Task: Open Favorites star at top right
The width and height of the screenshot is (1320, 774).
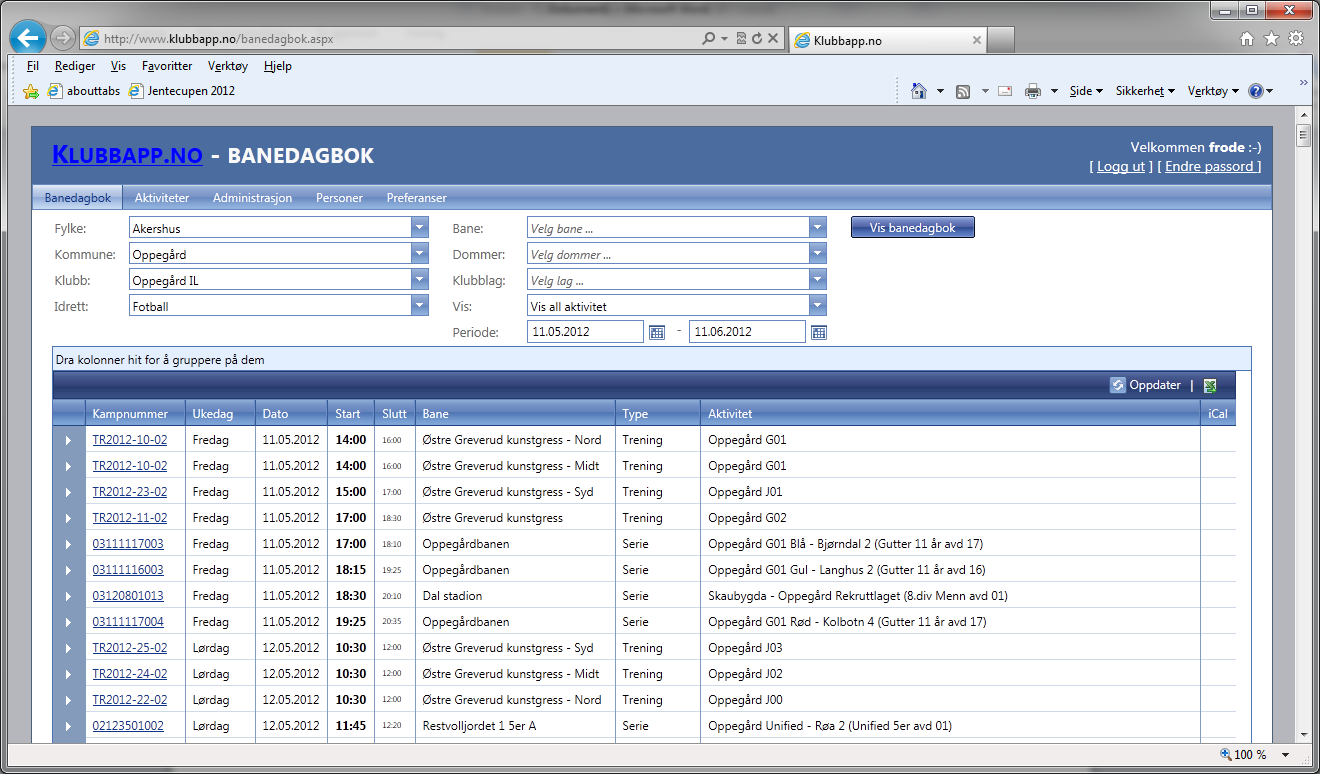Action: [x=1271, y=39]
